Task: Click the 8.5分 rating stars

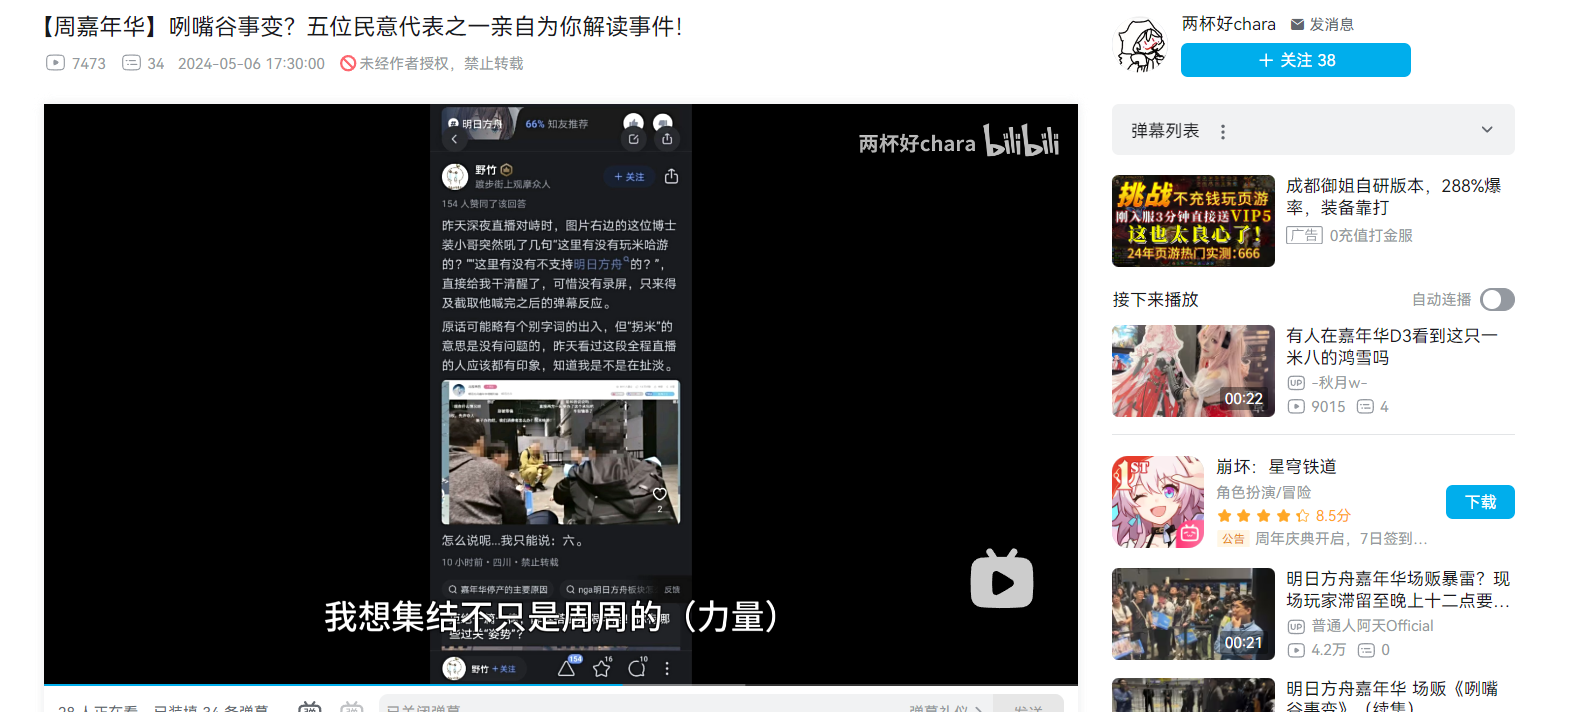Action: click(1263, 515)
